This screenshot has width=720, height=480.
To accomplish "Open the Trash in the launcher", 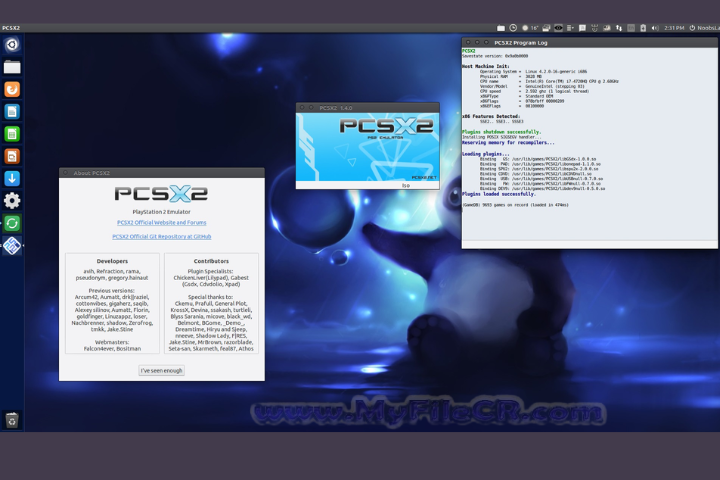I will click(12, 420).
